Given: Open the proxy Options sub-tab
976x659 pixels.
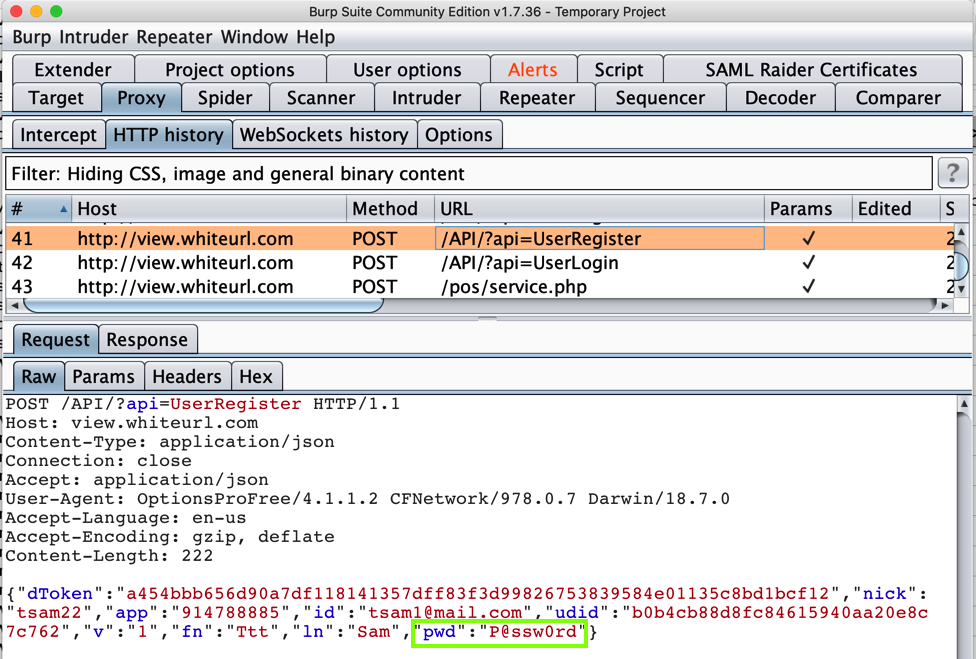Looking at the screenshot, I should click(459, 134).
